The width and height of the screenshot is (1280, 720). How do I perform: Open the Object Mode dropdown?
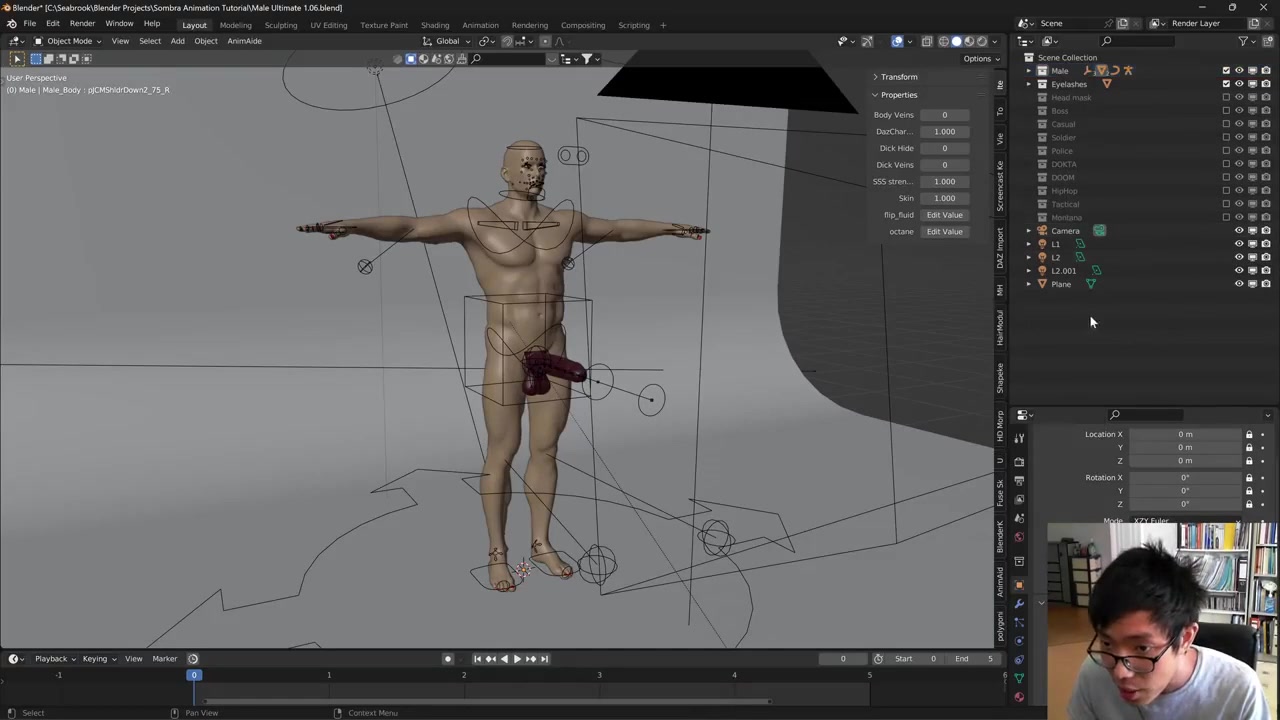tap(68, 41)
